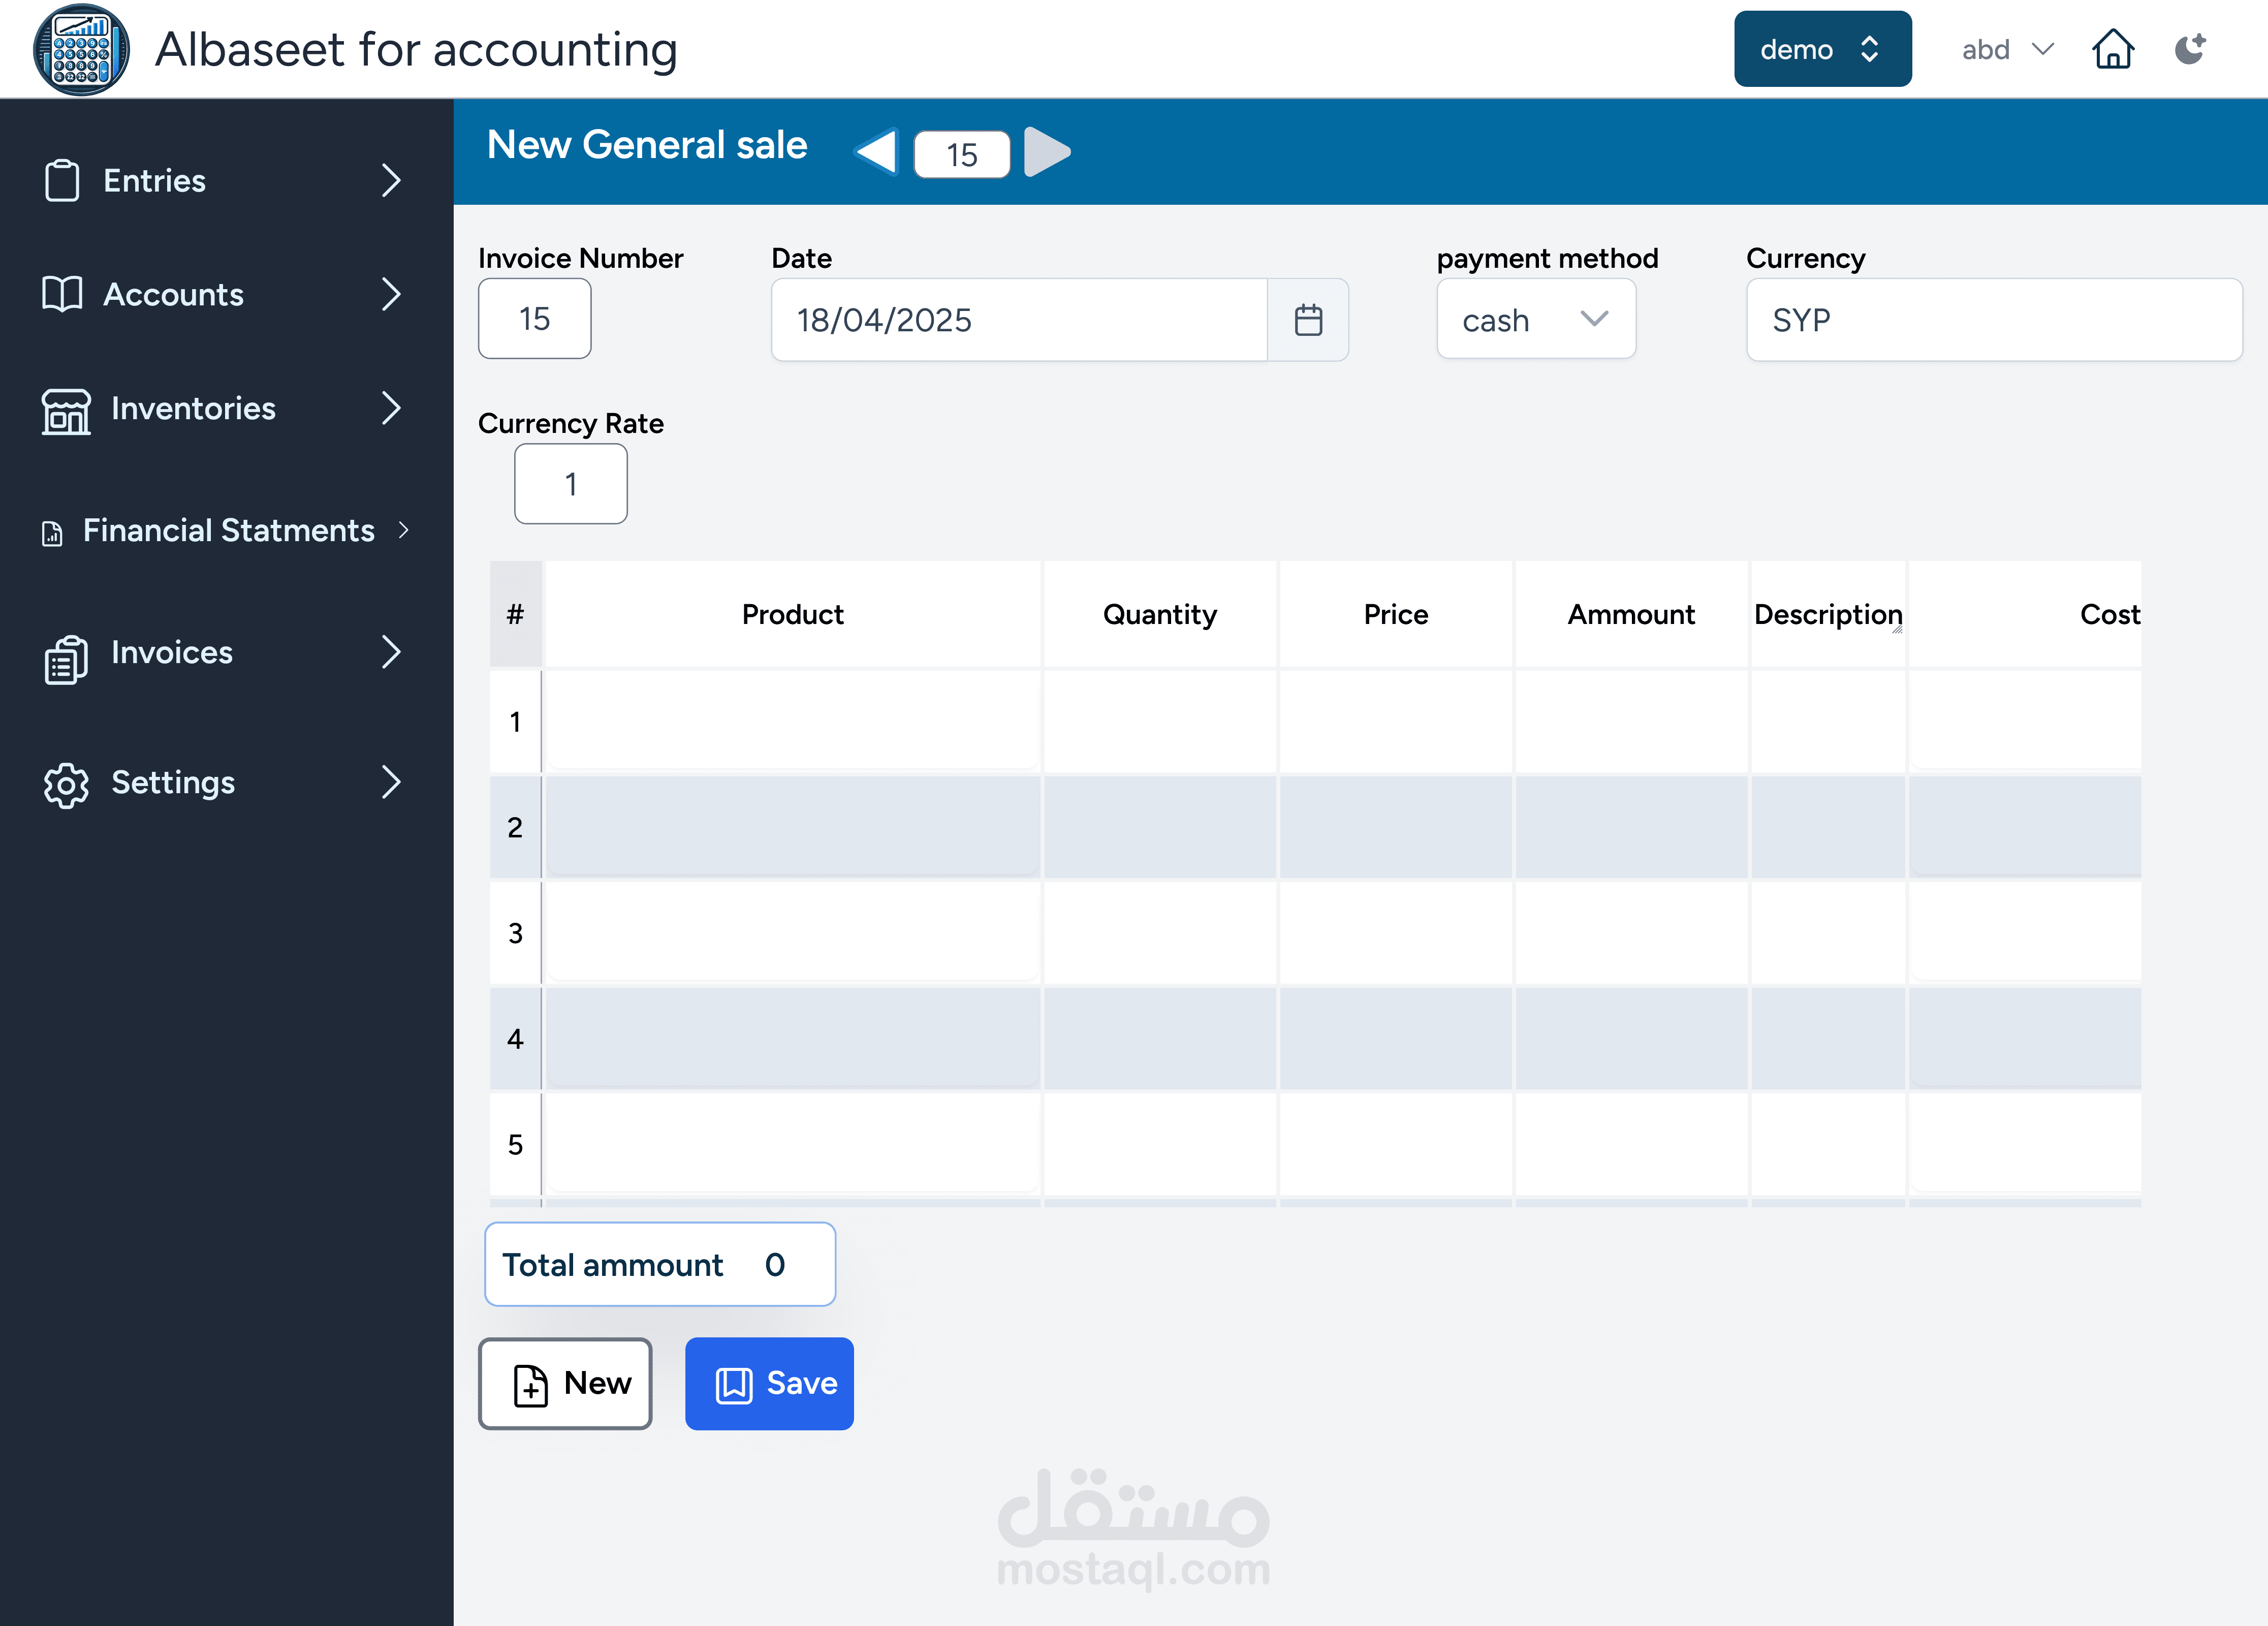The height and width of the screenshot is (1626, 2268).
Task: Click the Albaseet calculator logo
Action: tap(80, 49)
